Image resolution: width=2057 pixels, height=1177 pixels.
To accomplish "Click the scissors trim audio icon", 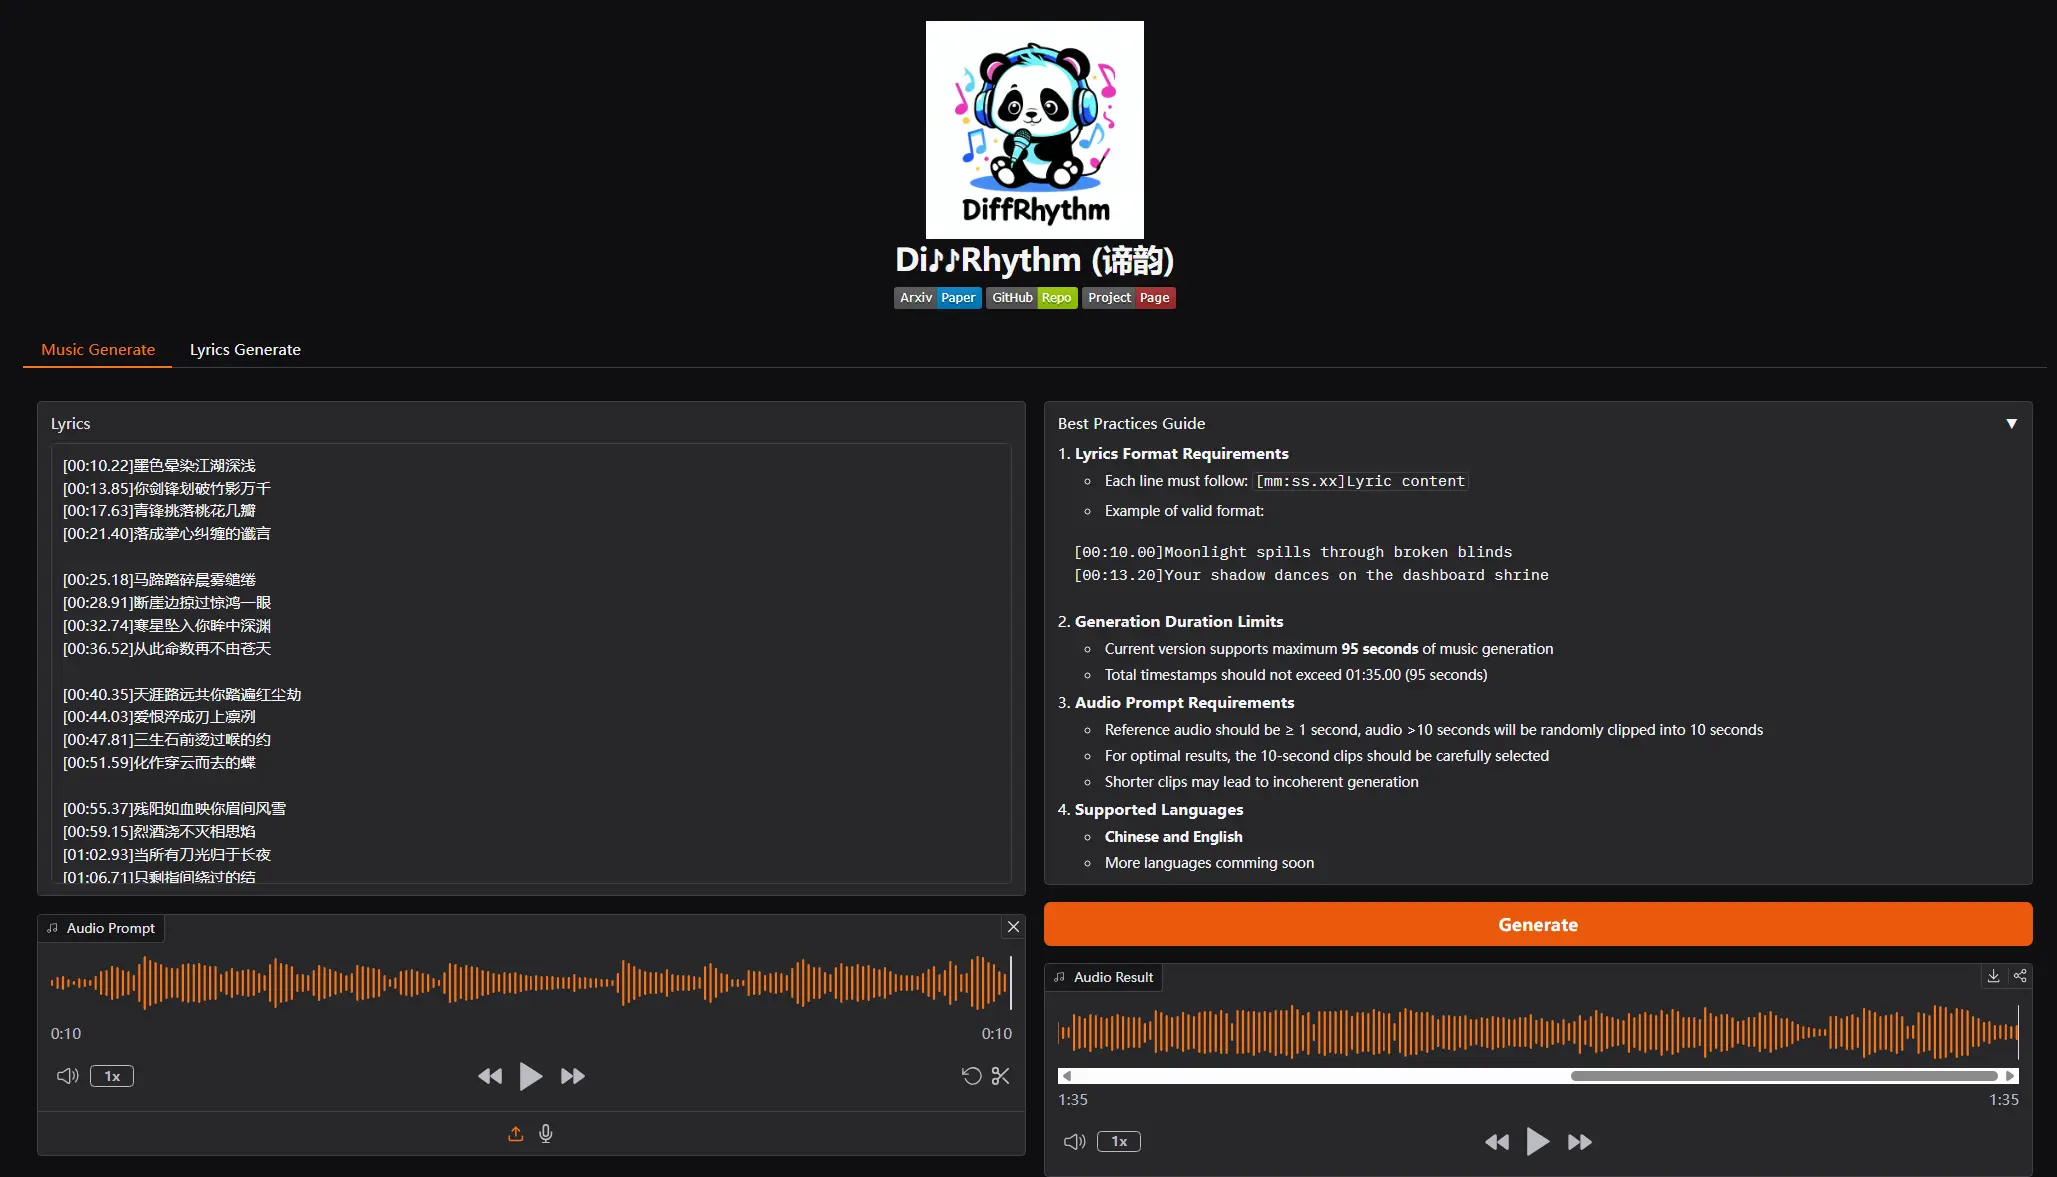I will [1000, 1076].
